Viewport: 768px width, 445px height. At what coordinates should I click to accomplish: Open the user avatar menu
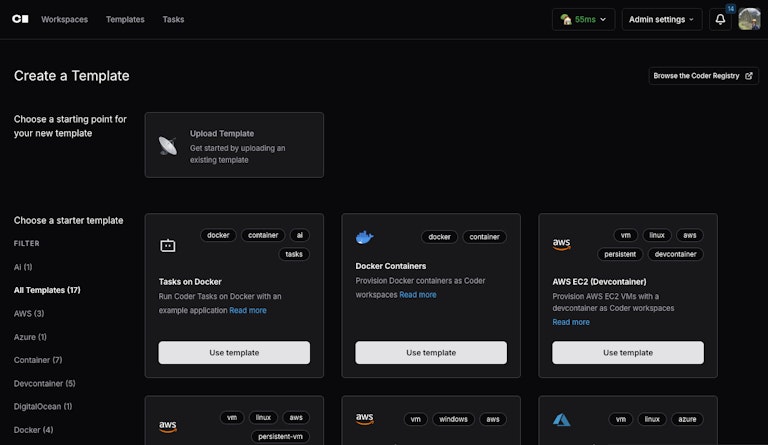pos(749,20)
